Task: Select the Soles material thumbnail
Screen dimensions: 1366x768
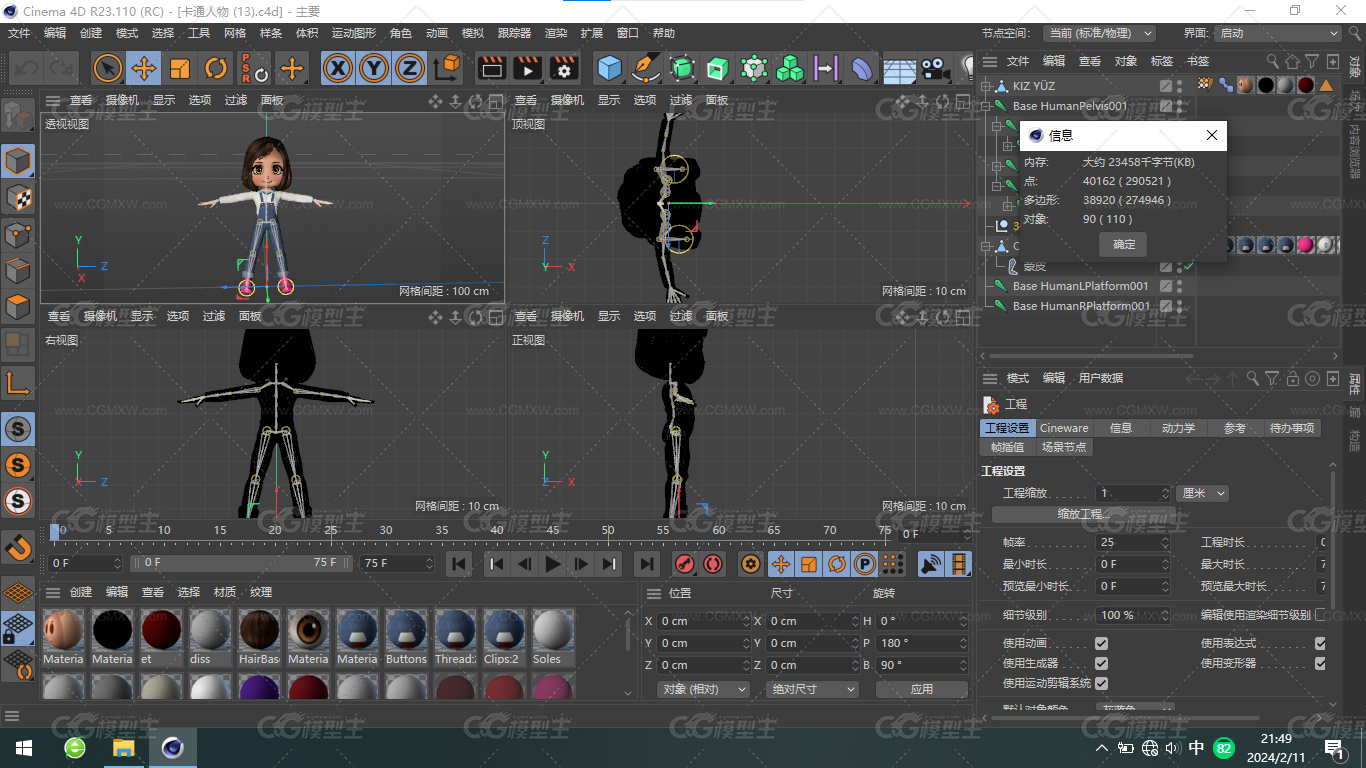Action: 552,638
